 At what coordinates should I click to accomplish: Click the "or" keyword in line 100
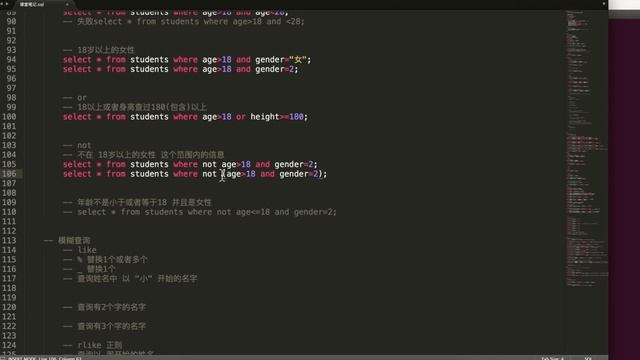point(241,117)
